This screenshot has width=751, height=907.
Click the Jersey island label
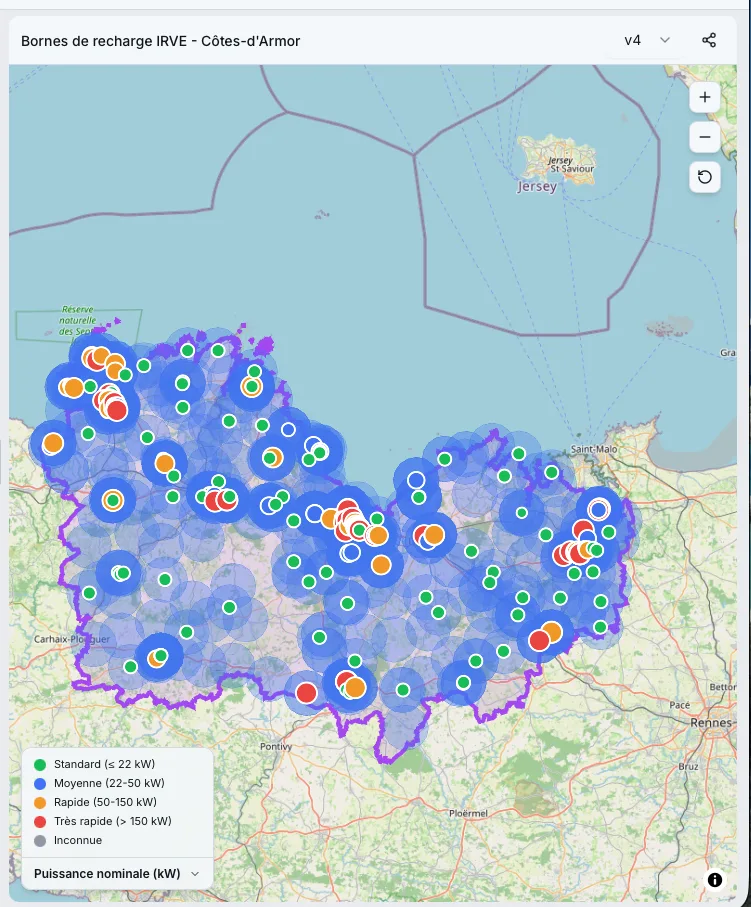point(536,186)
